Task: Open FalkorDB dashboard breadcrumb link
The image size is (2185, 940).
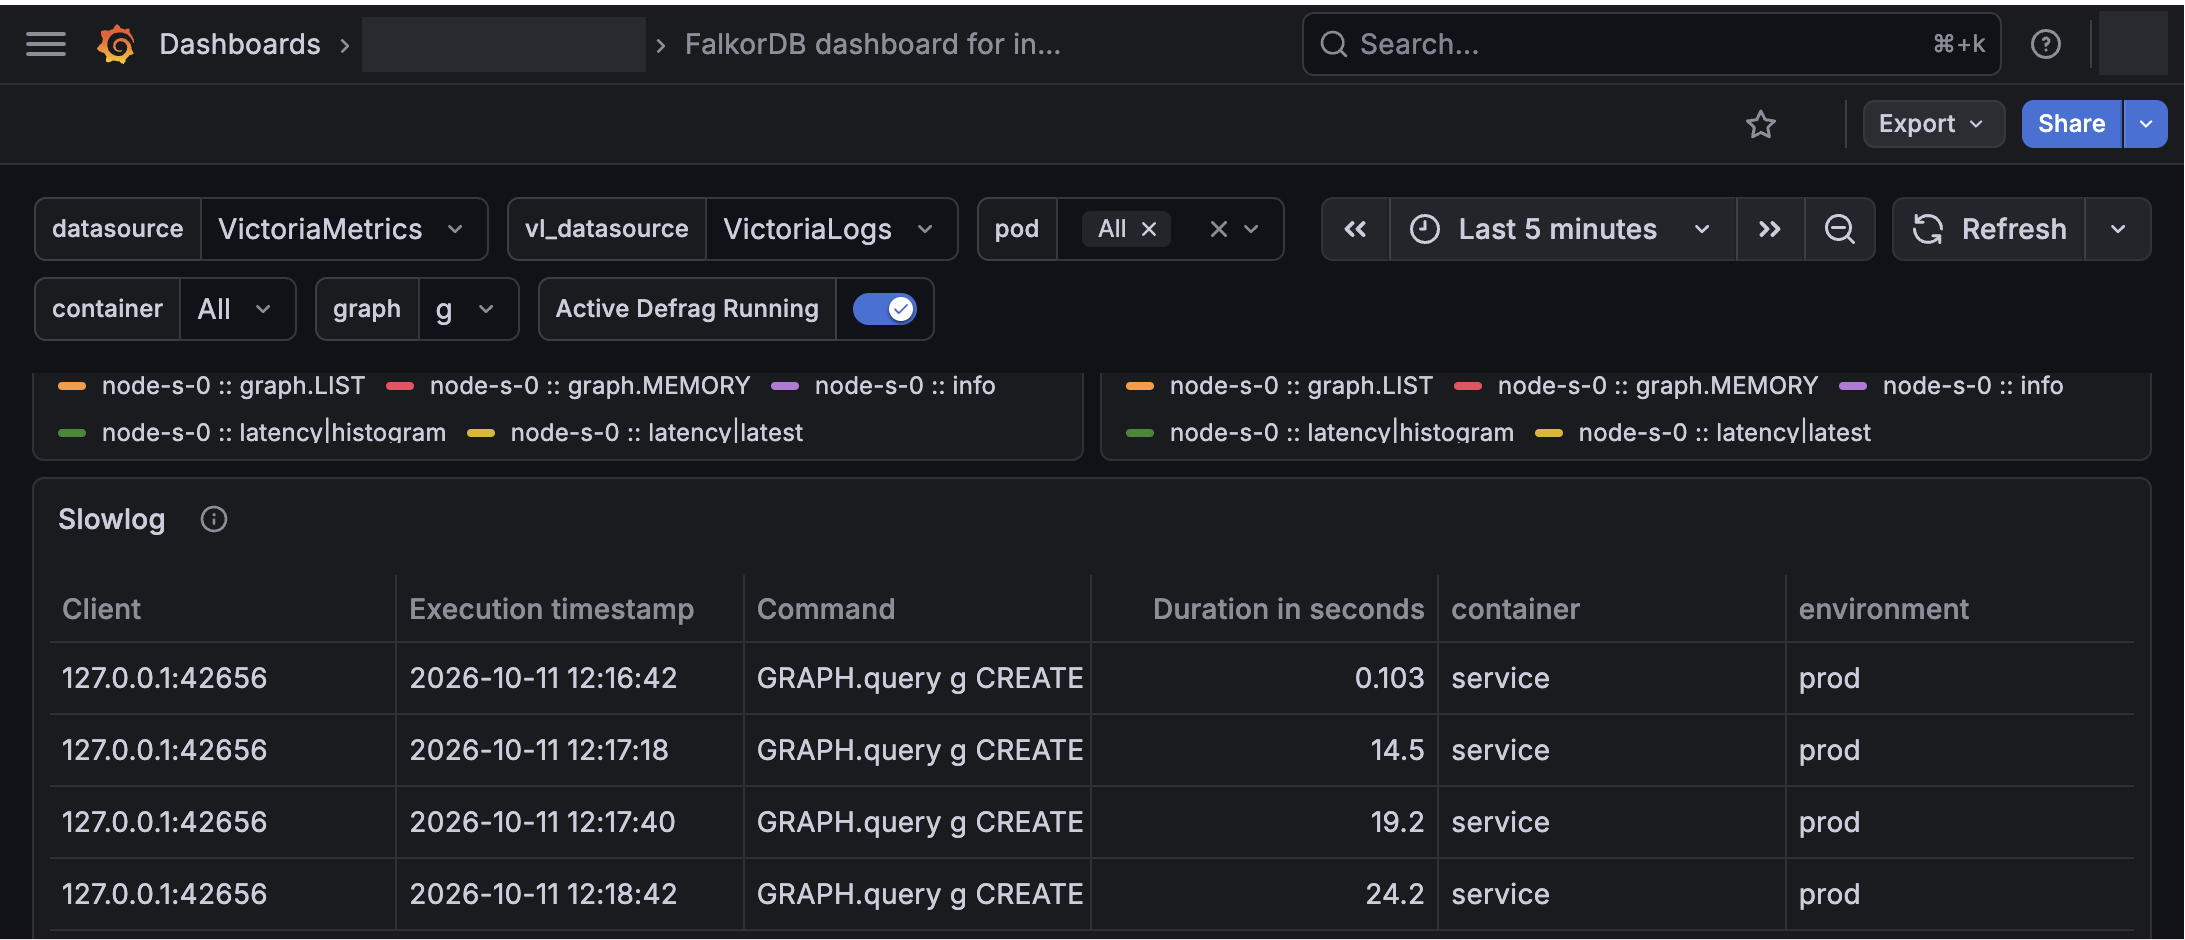Action: click(872, 44)
